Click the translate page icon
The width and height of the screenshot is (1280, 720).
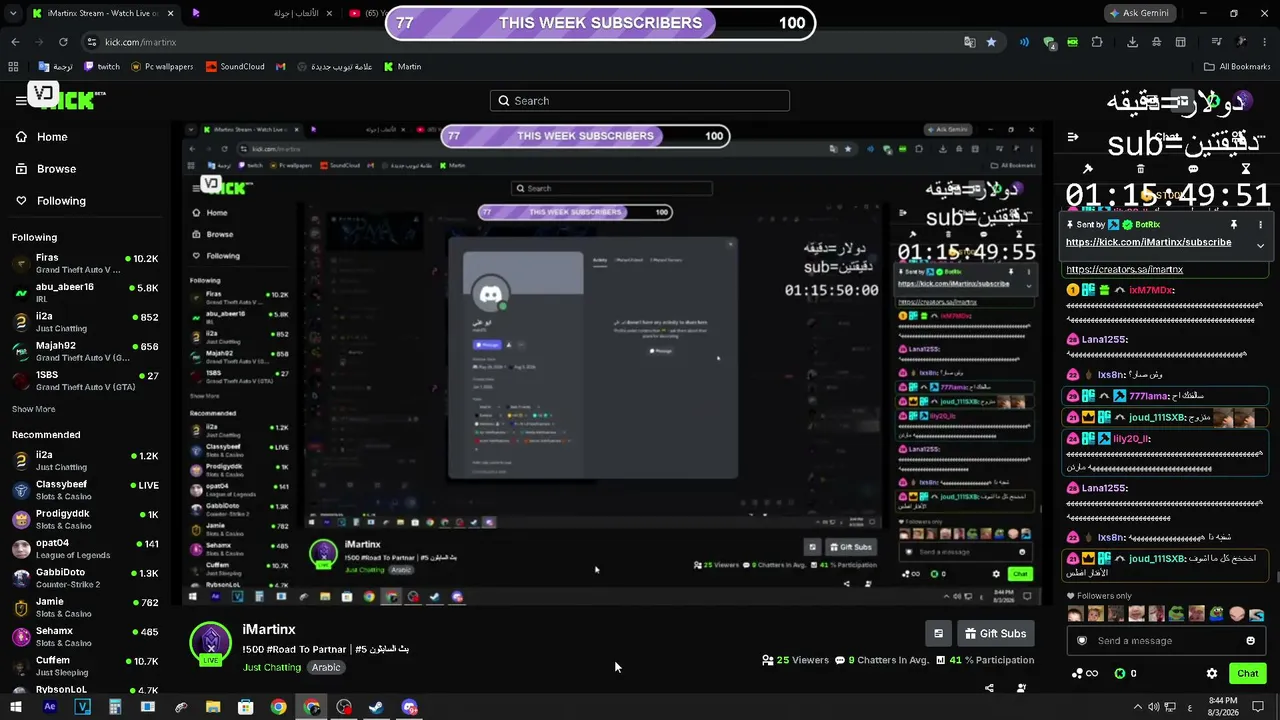click(x=969, y=42)
